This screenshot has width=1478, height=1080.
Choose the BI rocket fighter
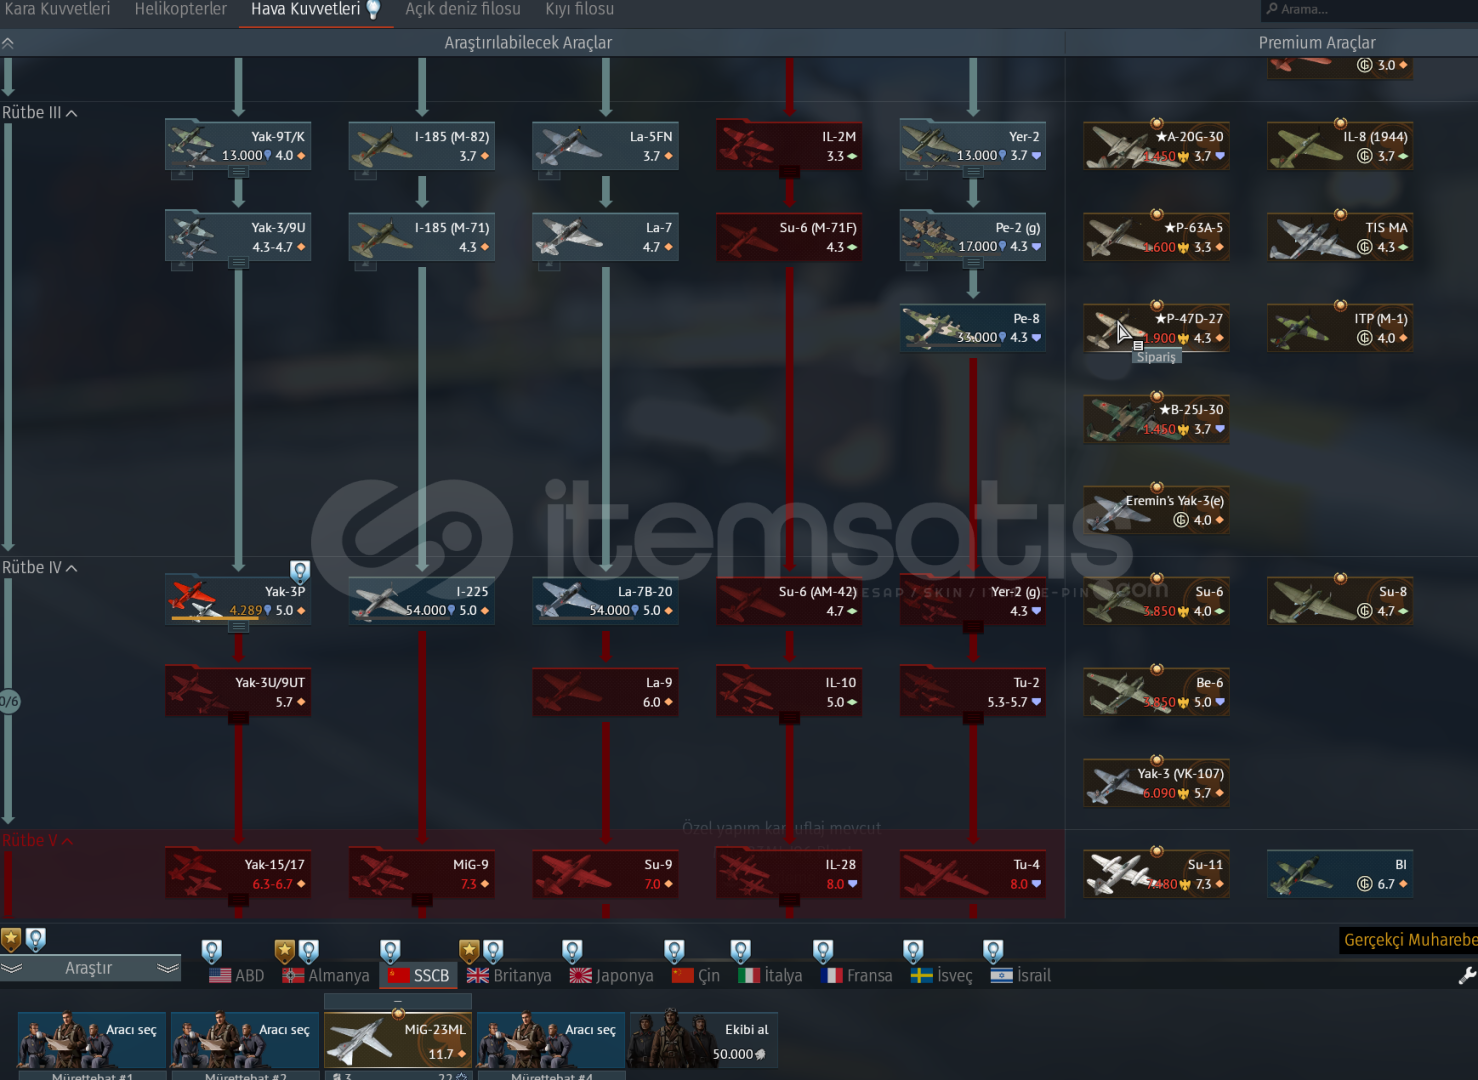click(1340, 873)
